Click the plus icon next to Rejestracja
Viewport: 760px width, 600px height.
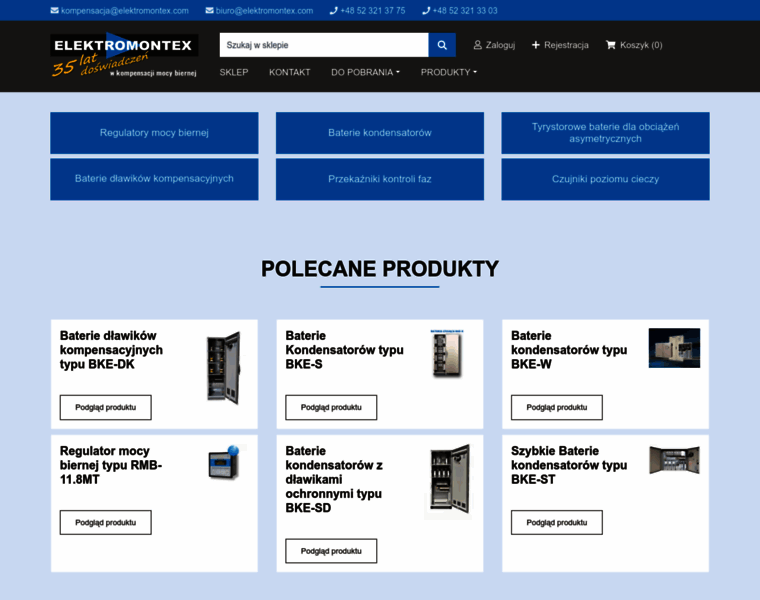click(536, 45)
